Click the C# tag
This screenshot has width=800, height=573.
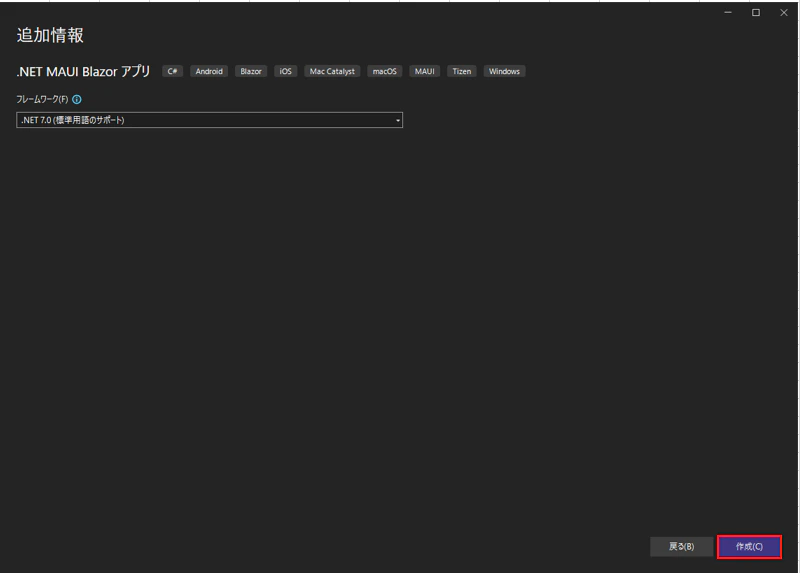click(172, 71)
